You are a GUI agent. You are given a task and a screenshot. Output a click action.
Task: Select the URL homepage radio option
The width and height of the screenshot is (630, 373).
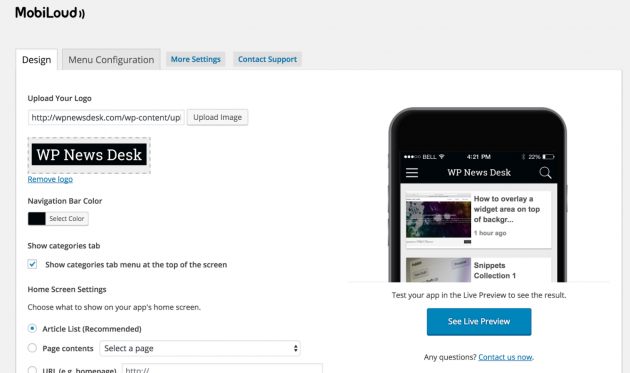[32, 369]
